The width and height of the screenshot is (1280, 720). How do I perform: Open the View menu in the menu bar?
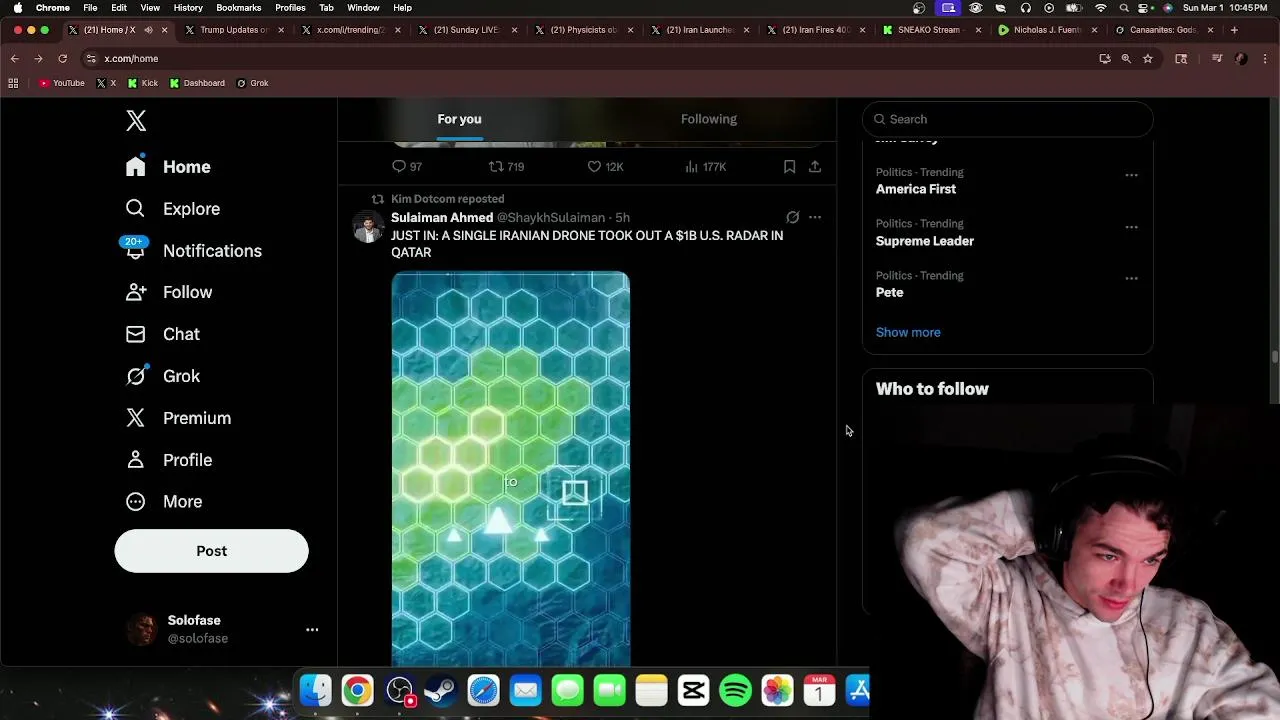click(150, 7)
